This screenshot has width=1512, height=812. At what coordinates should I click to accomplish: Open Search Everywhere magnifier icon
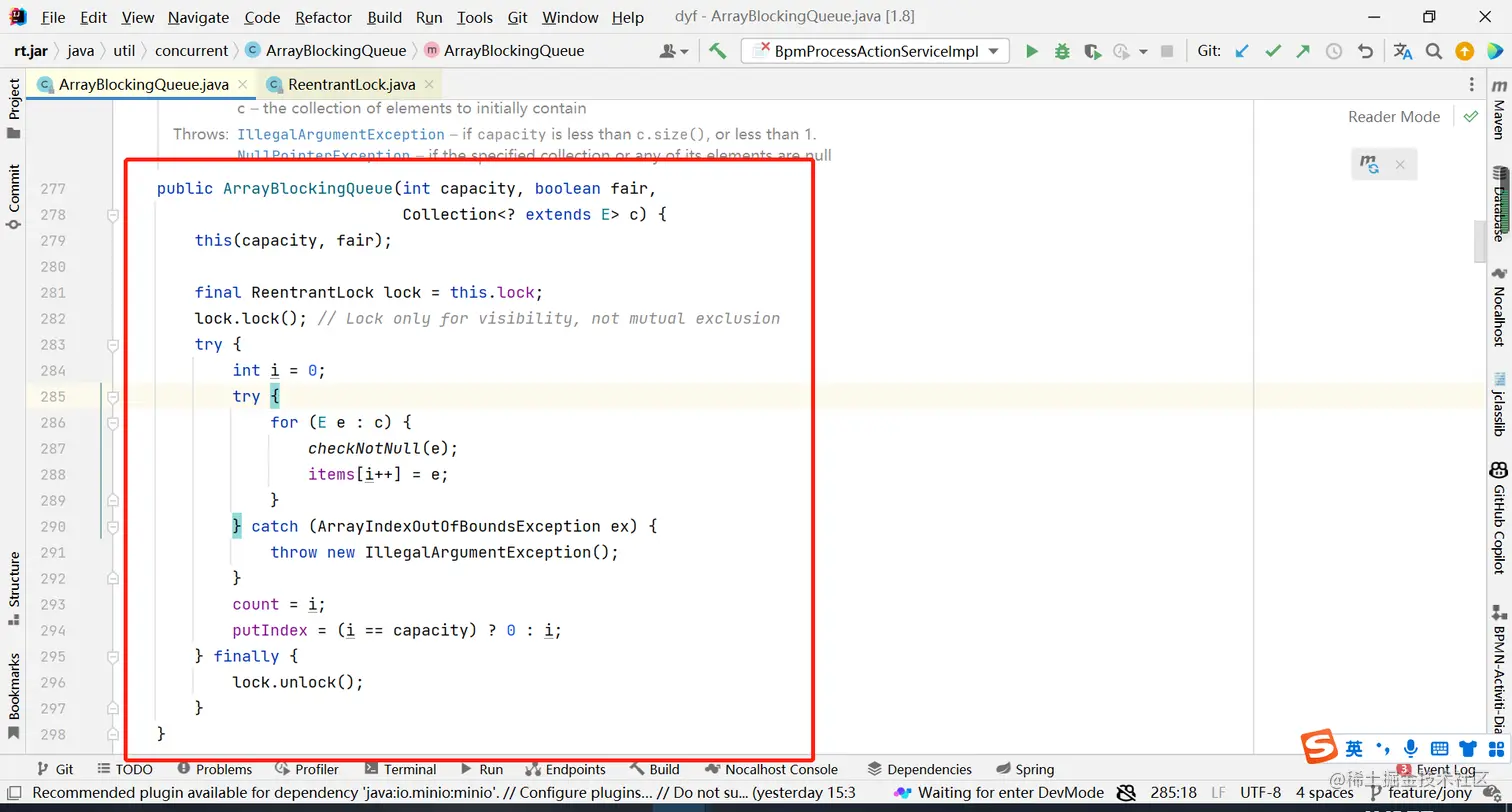point(1434,51)
